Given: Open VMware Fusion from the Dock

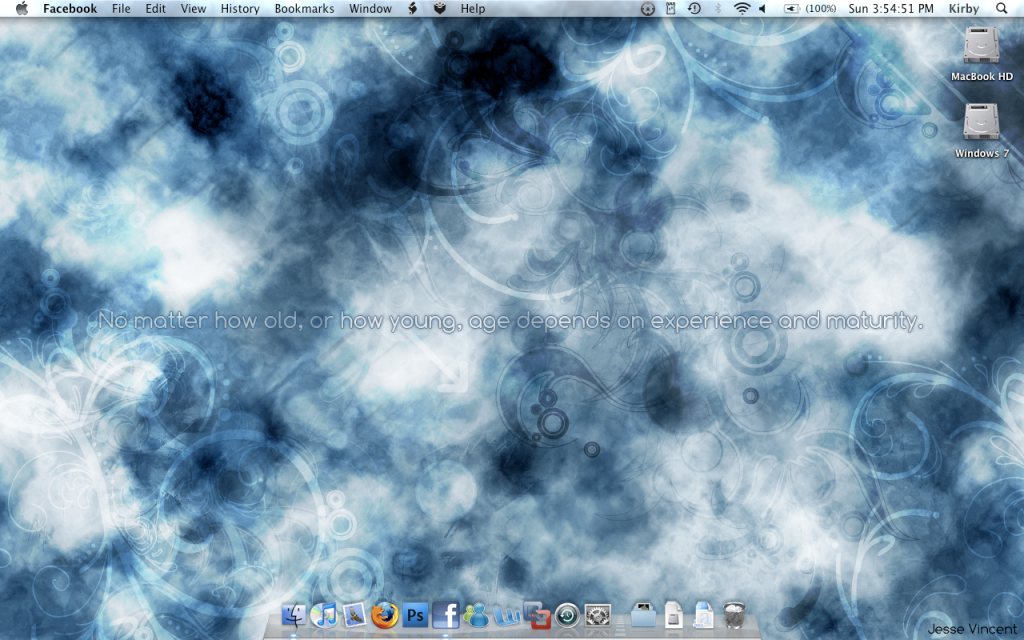Looking at the screenshot, I should coord(537,615).
